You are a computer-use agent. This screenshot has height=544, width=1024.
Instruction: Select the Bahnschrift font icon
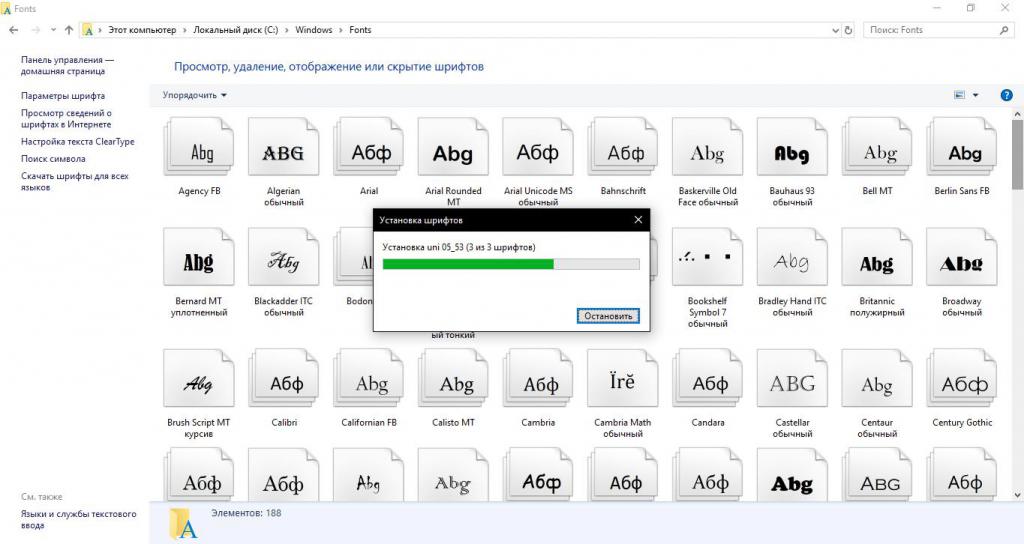tap(623, 147)
